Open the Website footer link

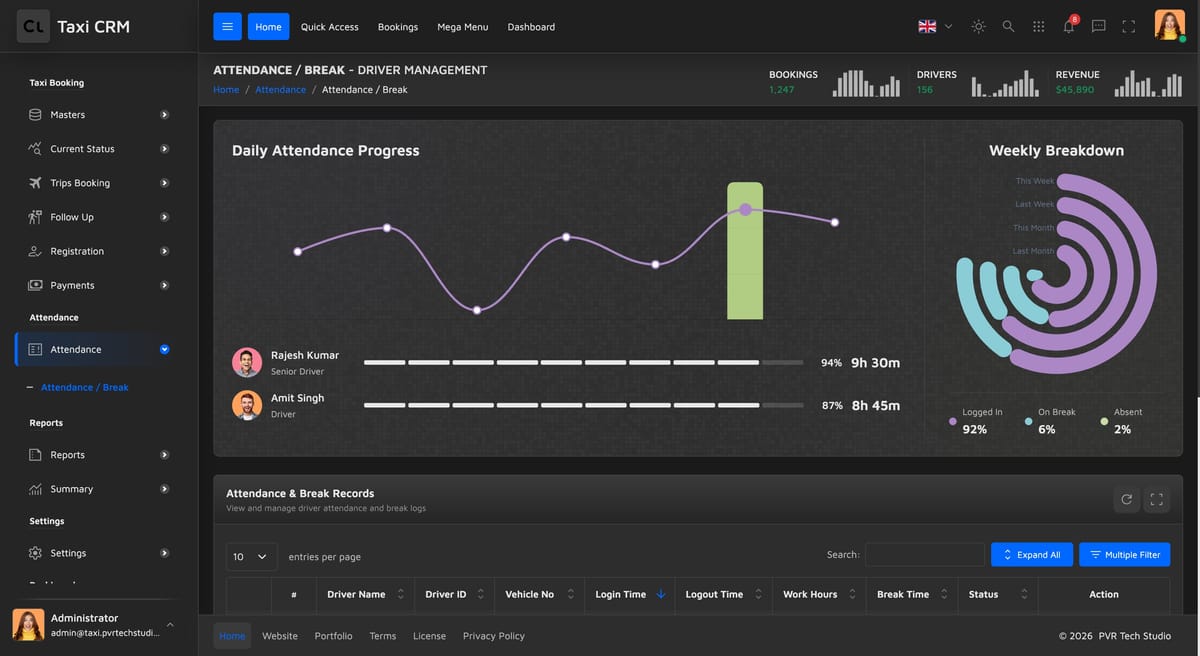[x=280, y=636]
